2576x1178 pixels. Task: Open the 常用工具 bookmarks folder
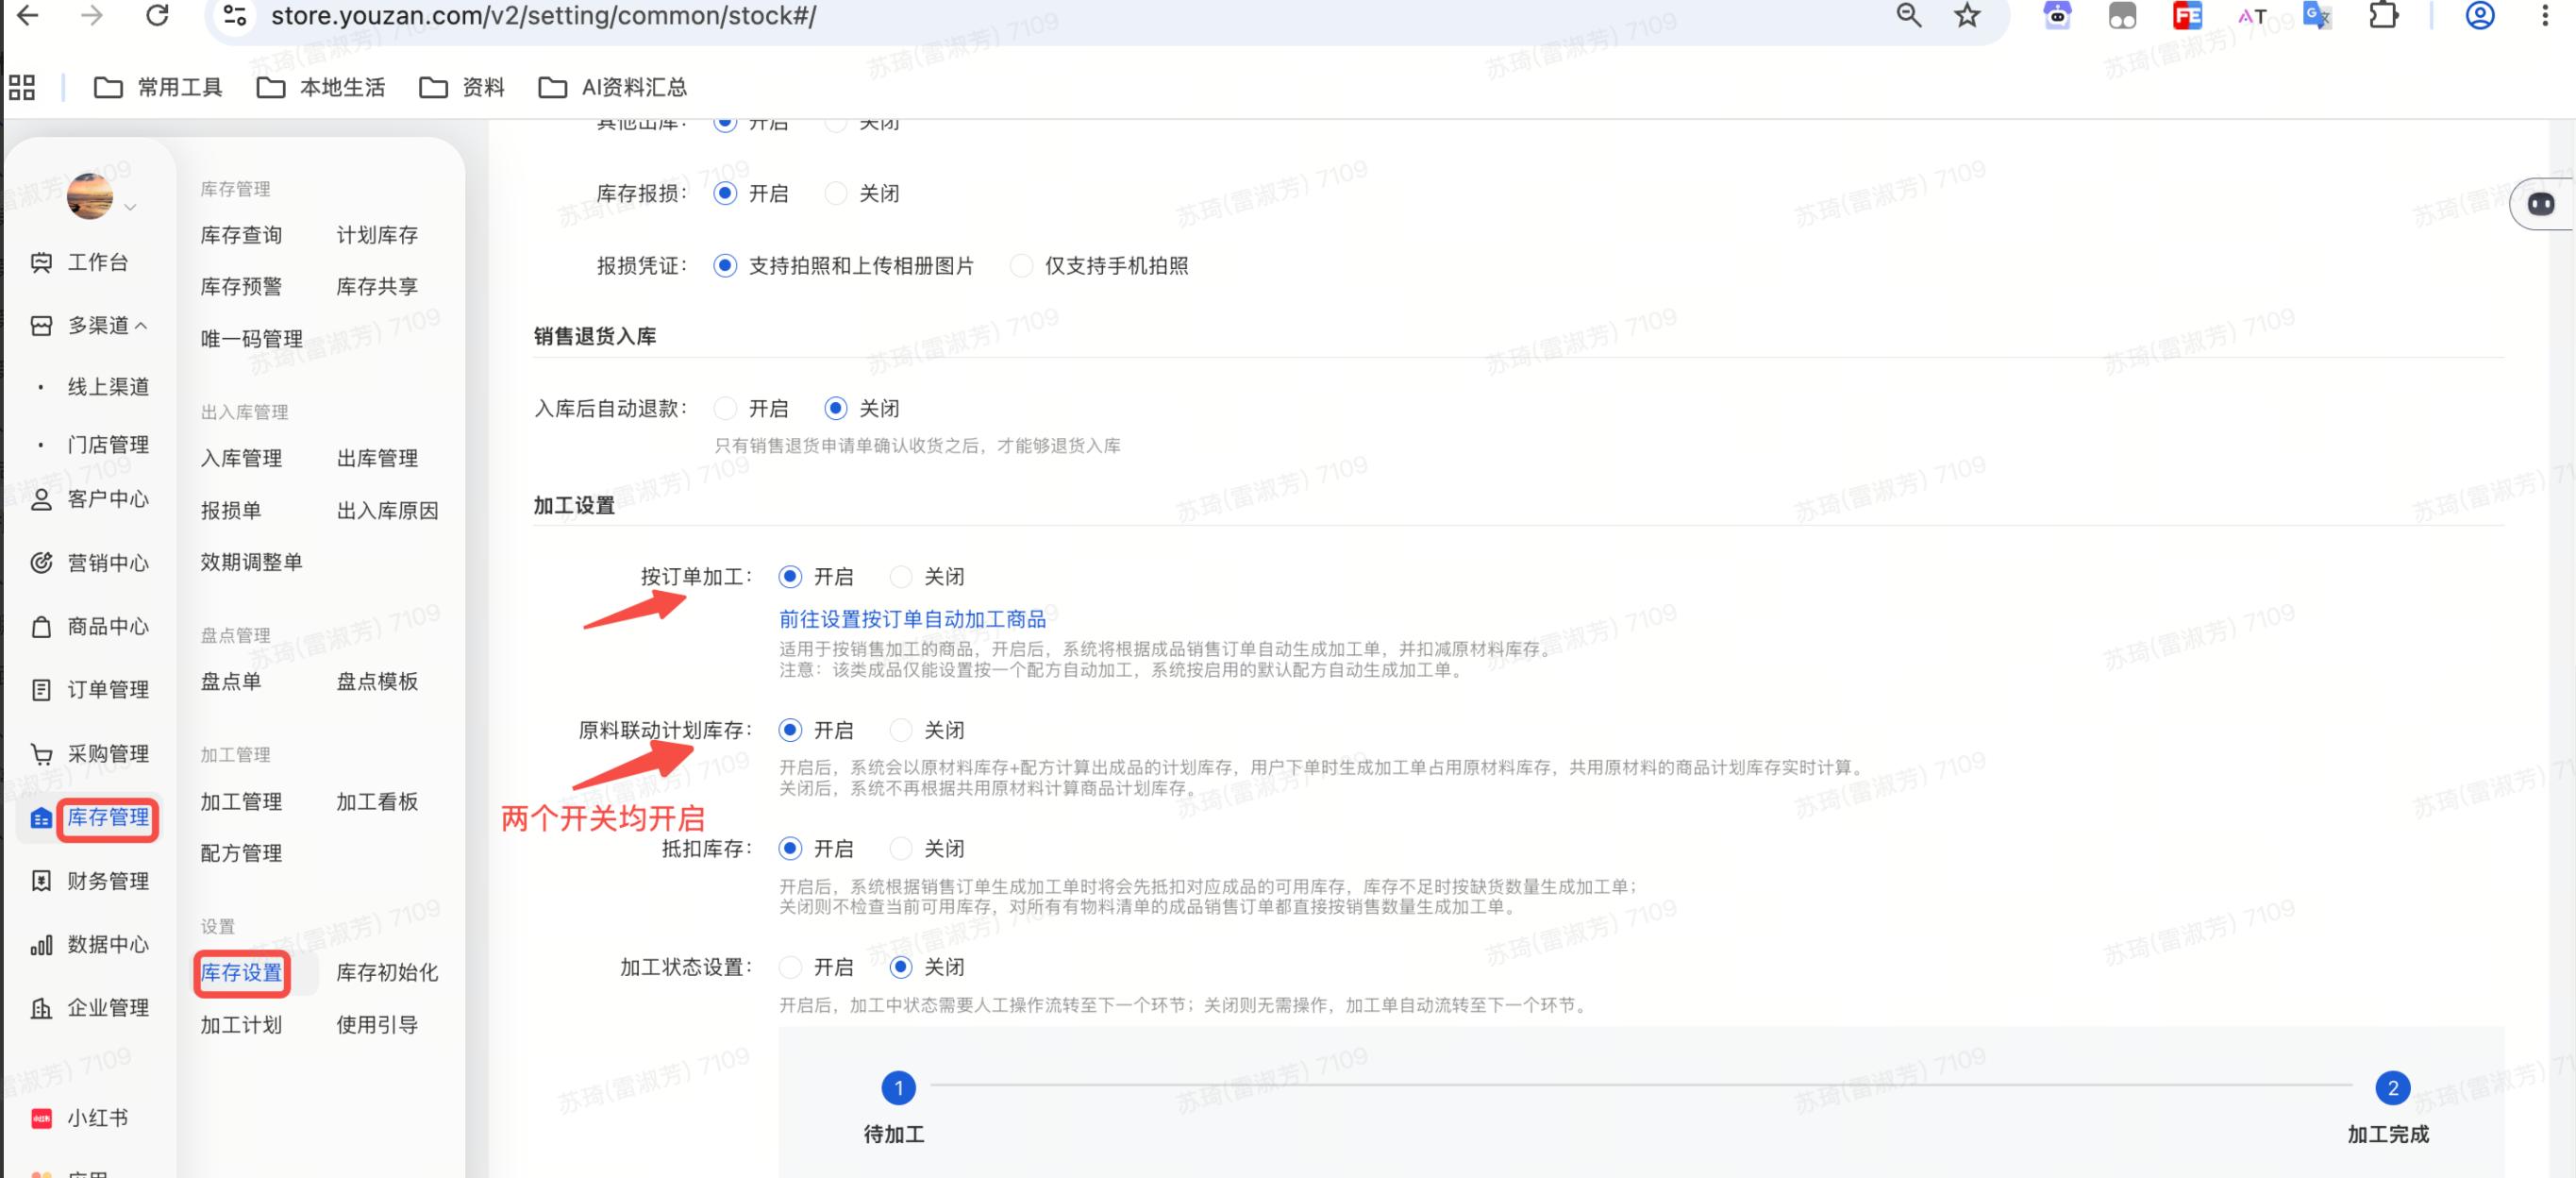pos(158,88)
